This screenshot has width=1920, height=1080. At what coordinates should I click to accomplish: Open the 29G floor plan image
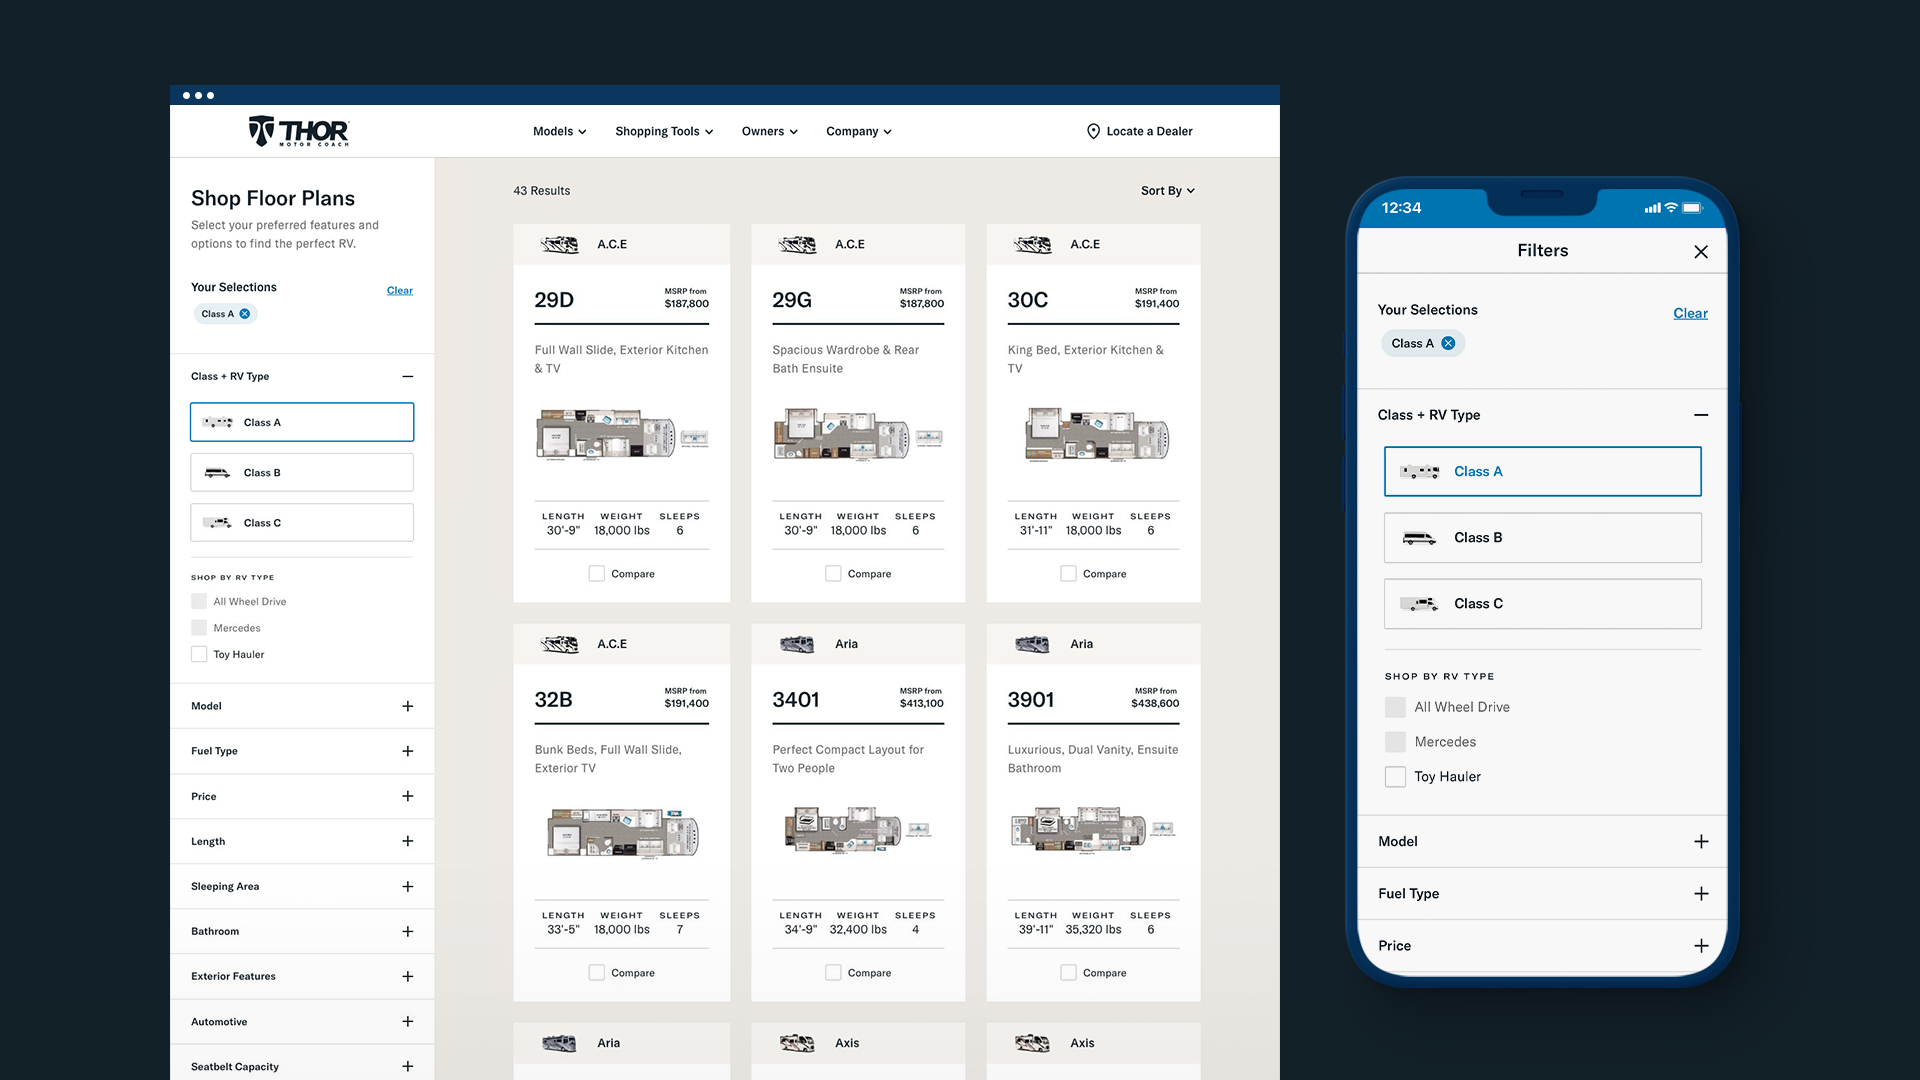click(858, 434)
